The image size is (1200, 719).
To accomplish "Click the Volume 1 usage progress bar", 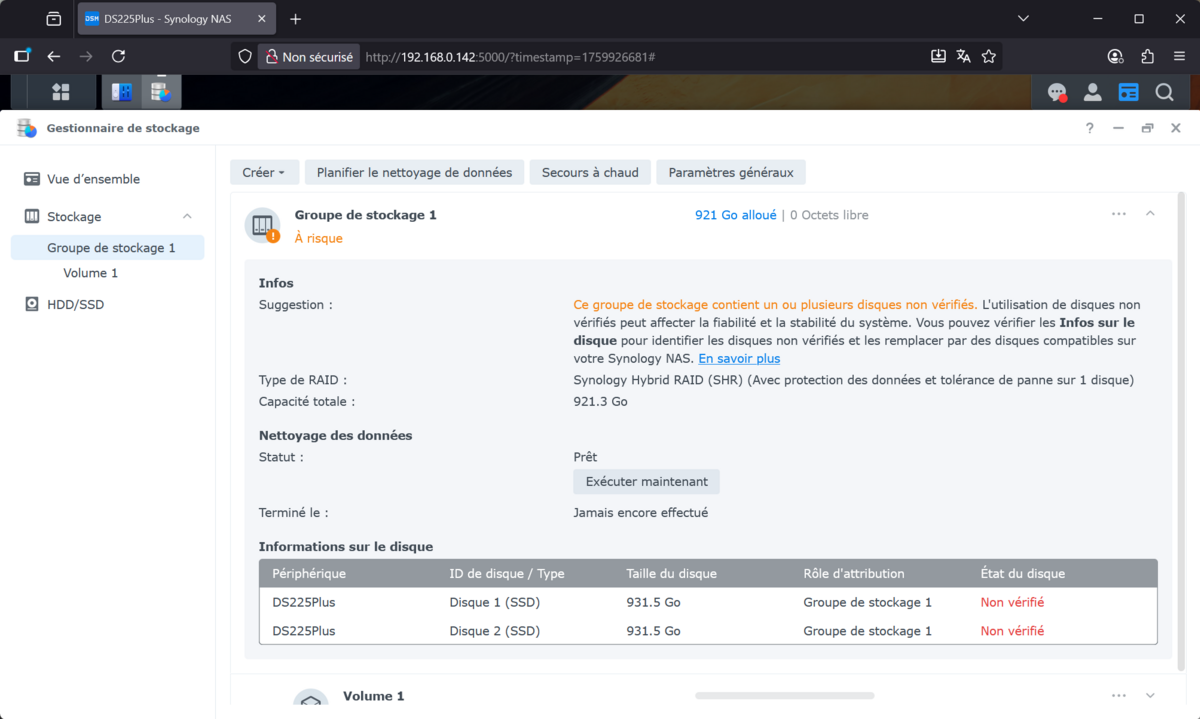I will click(x=784, y=694).
